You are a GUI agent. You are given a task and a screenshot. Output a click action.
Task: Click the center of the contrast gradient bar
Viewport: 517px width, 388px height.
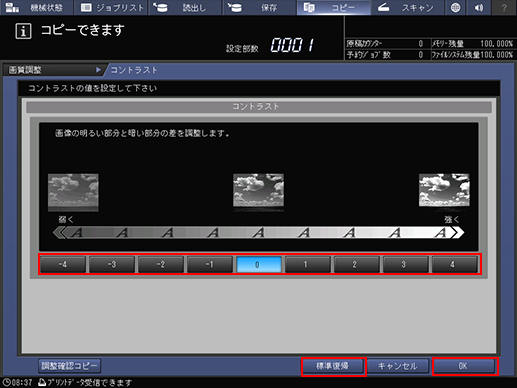[259, 232]
